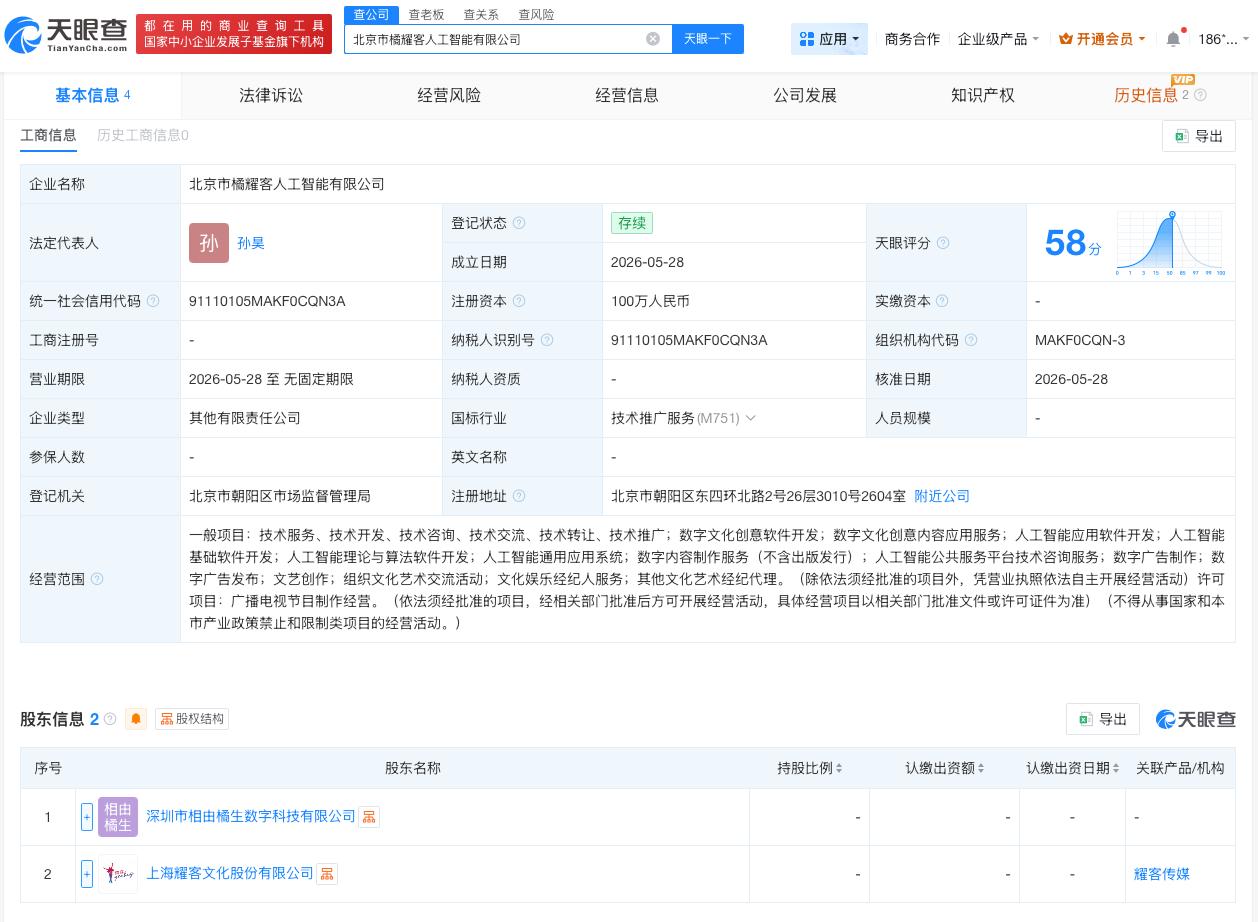This screenshot has height=922, width=1258.
Task: Select the 历史工商信息 sub-tab
Action: [143, 135]
